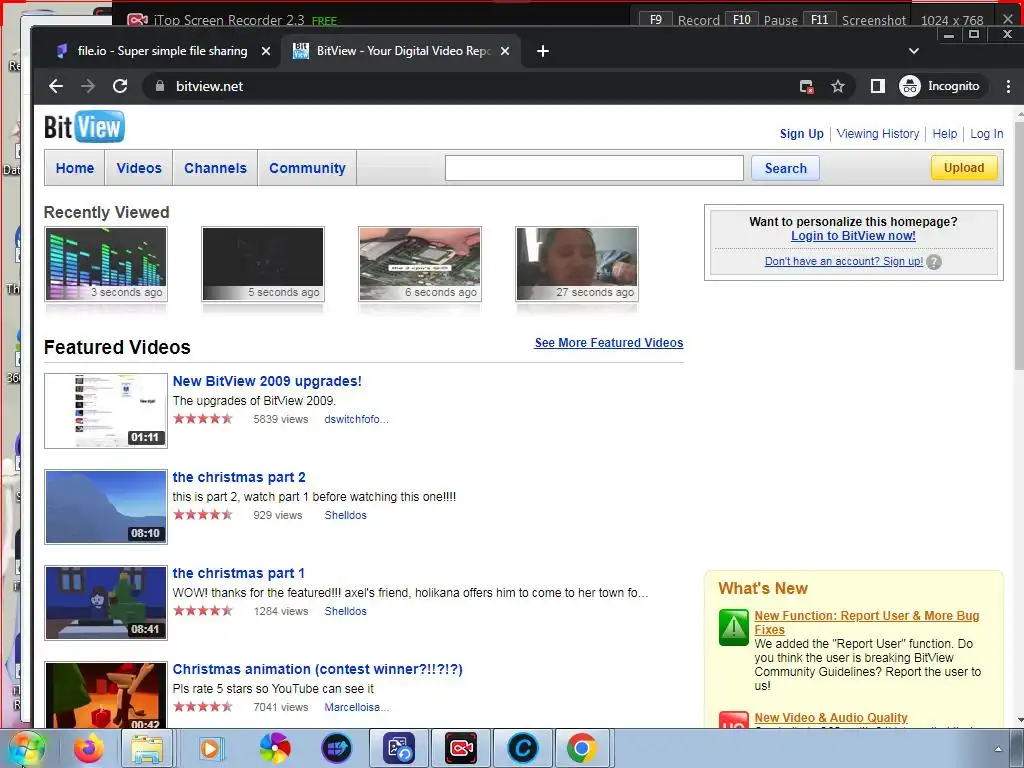The image size is (1024, 768).
Task: Open the Videos navigation tab
Action: click(x=139, y=168)
